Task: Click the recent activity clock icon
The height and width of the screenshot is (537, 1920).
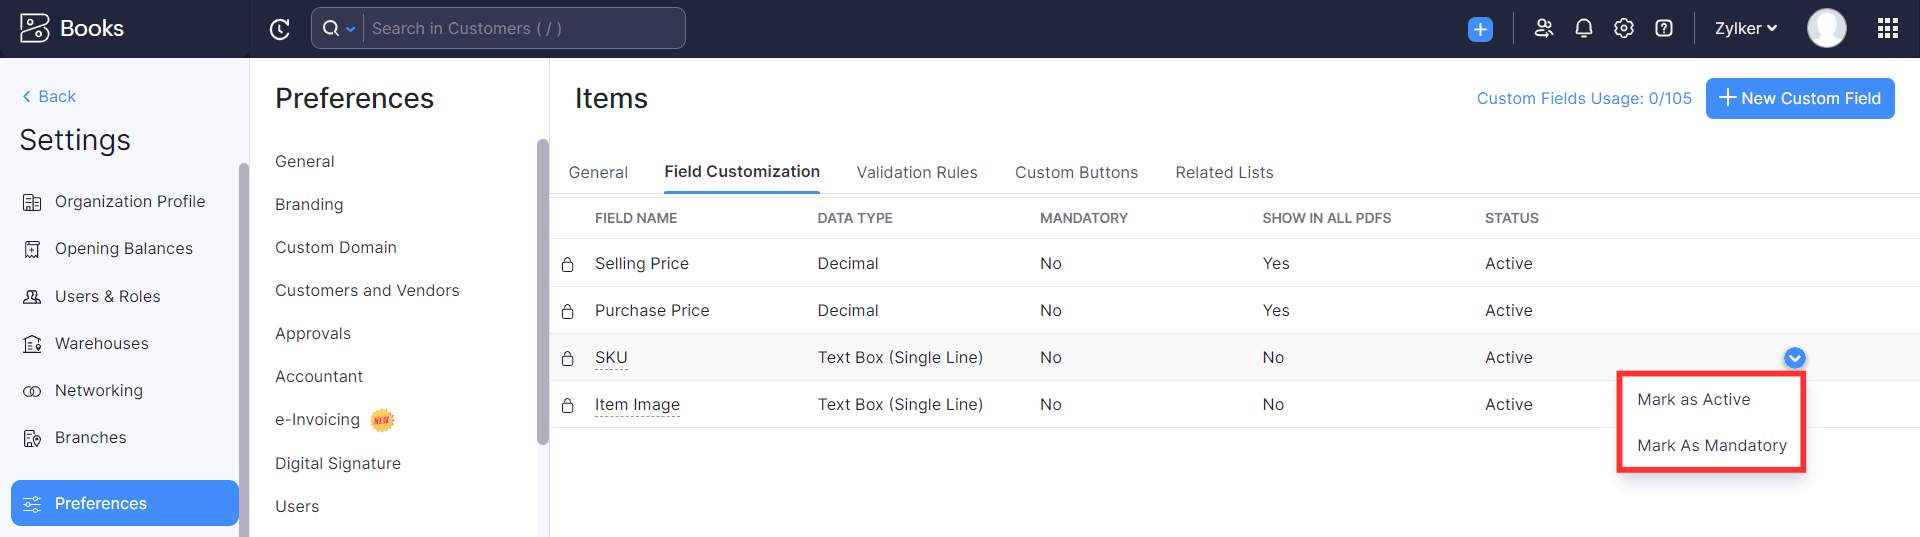Action: tap(280, 29)
